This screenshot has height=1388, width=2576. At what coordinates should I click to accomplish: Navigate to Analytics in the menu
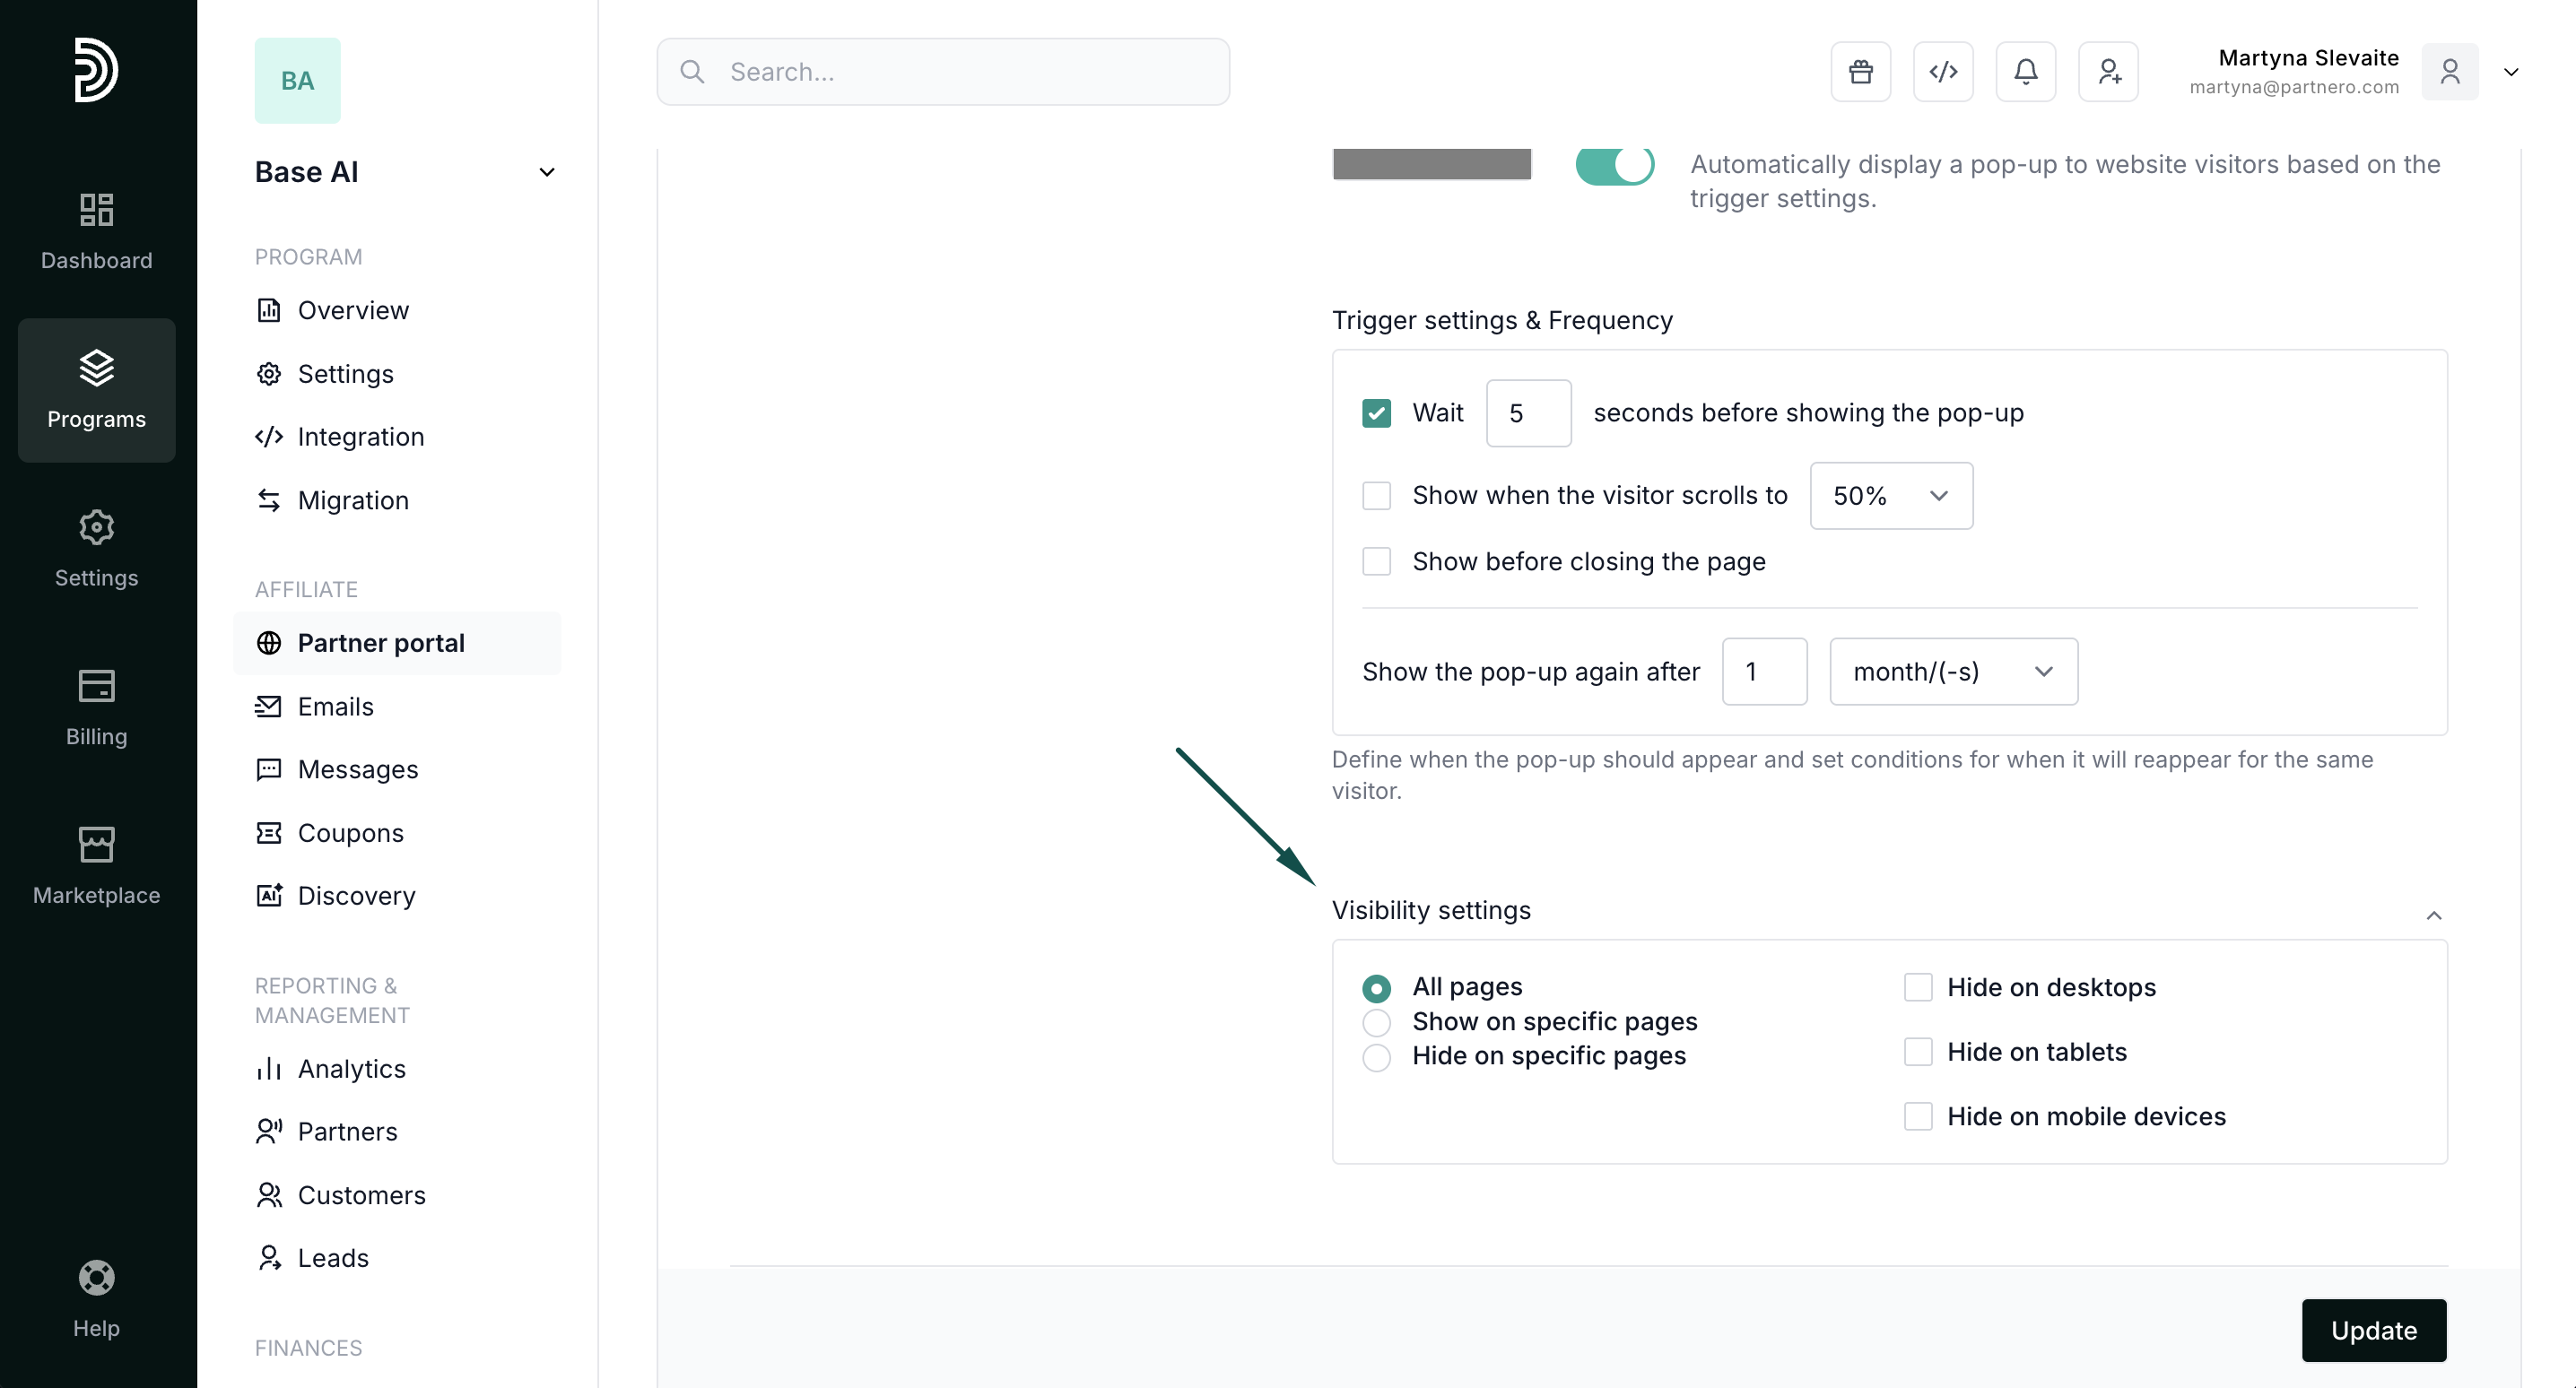(351, 1068)
